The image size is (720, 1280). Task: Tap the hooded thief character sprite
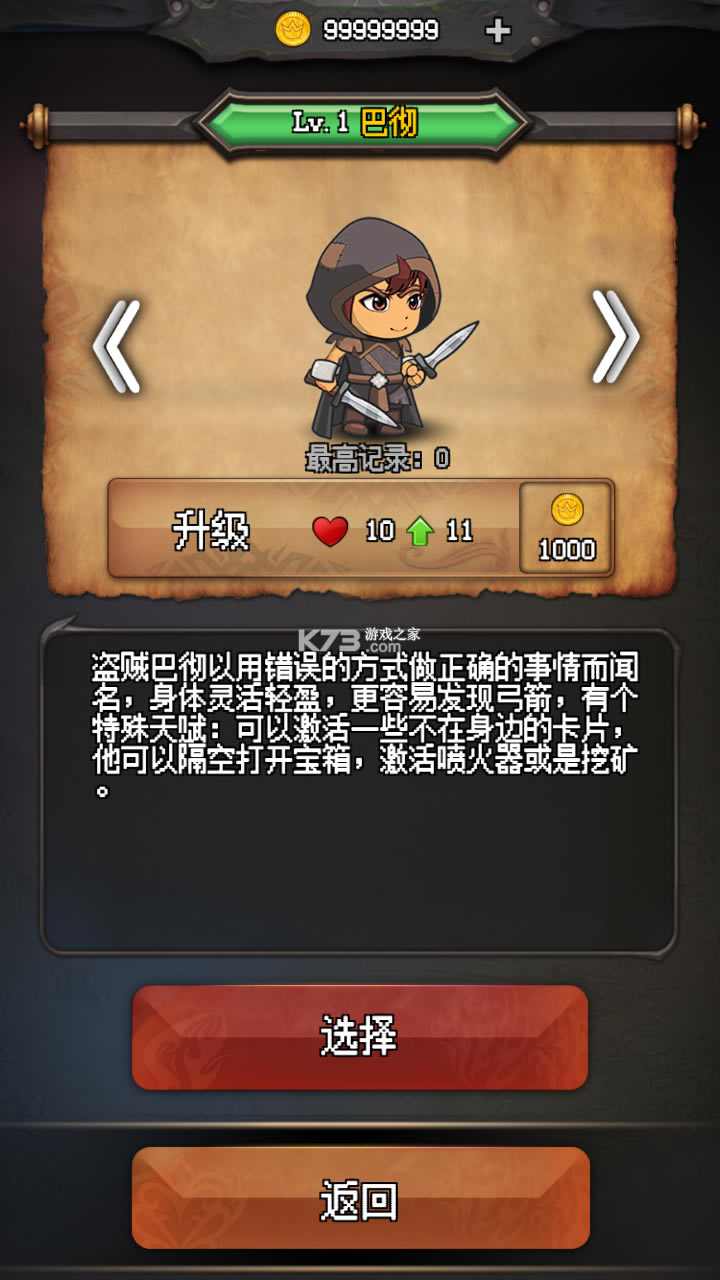[x=385, y=325]
